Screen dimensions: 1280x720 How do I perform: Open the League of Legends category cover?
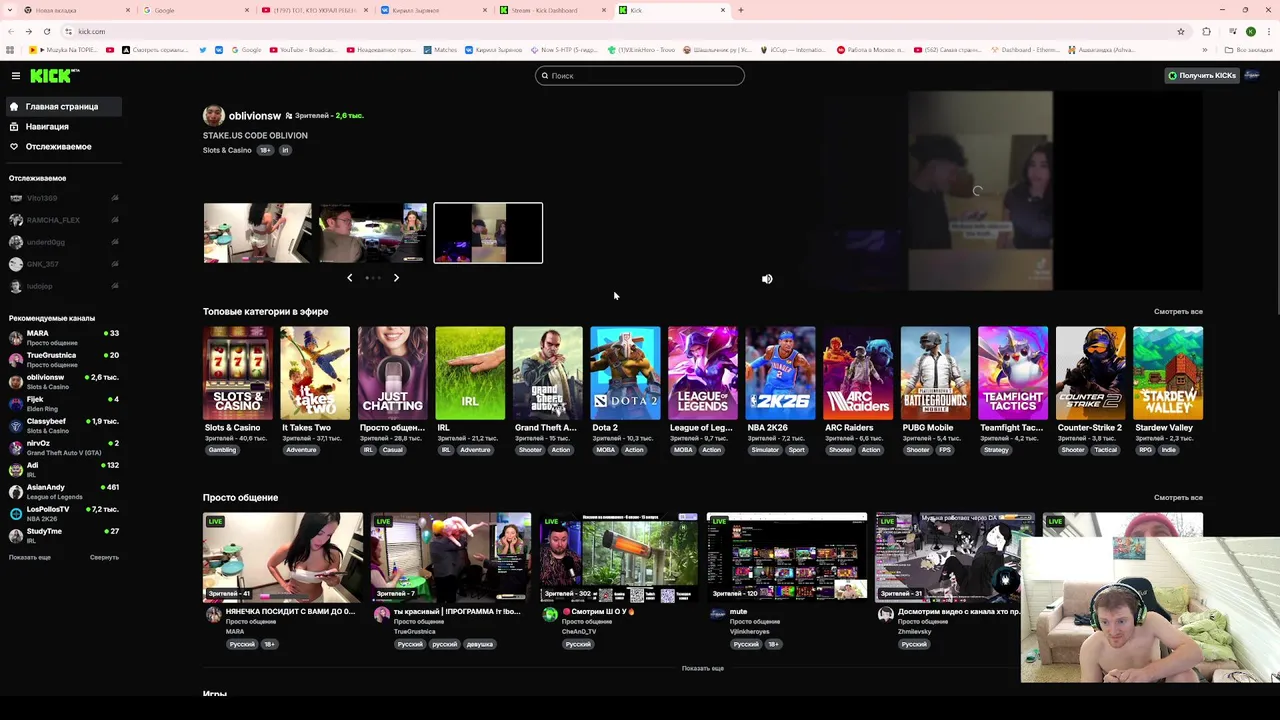point(703,373)
